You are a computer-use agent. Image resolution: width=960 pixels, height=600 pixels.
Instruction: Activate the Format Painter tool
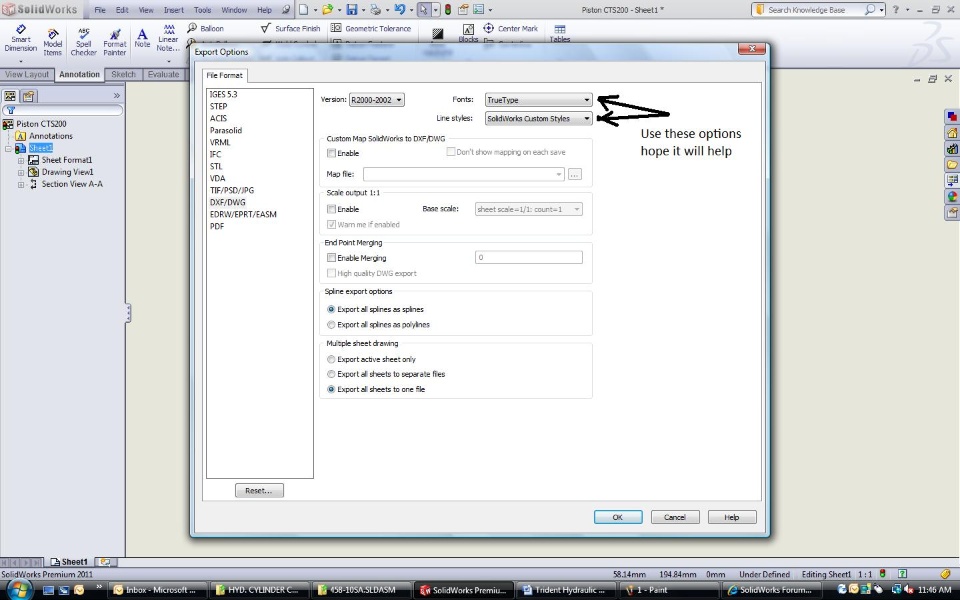114,42
